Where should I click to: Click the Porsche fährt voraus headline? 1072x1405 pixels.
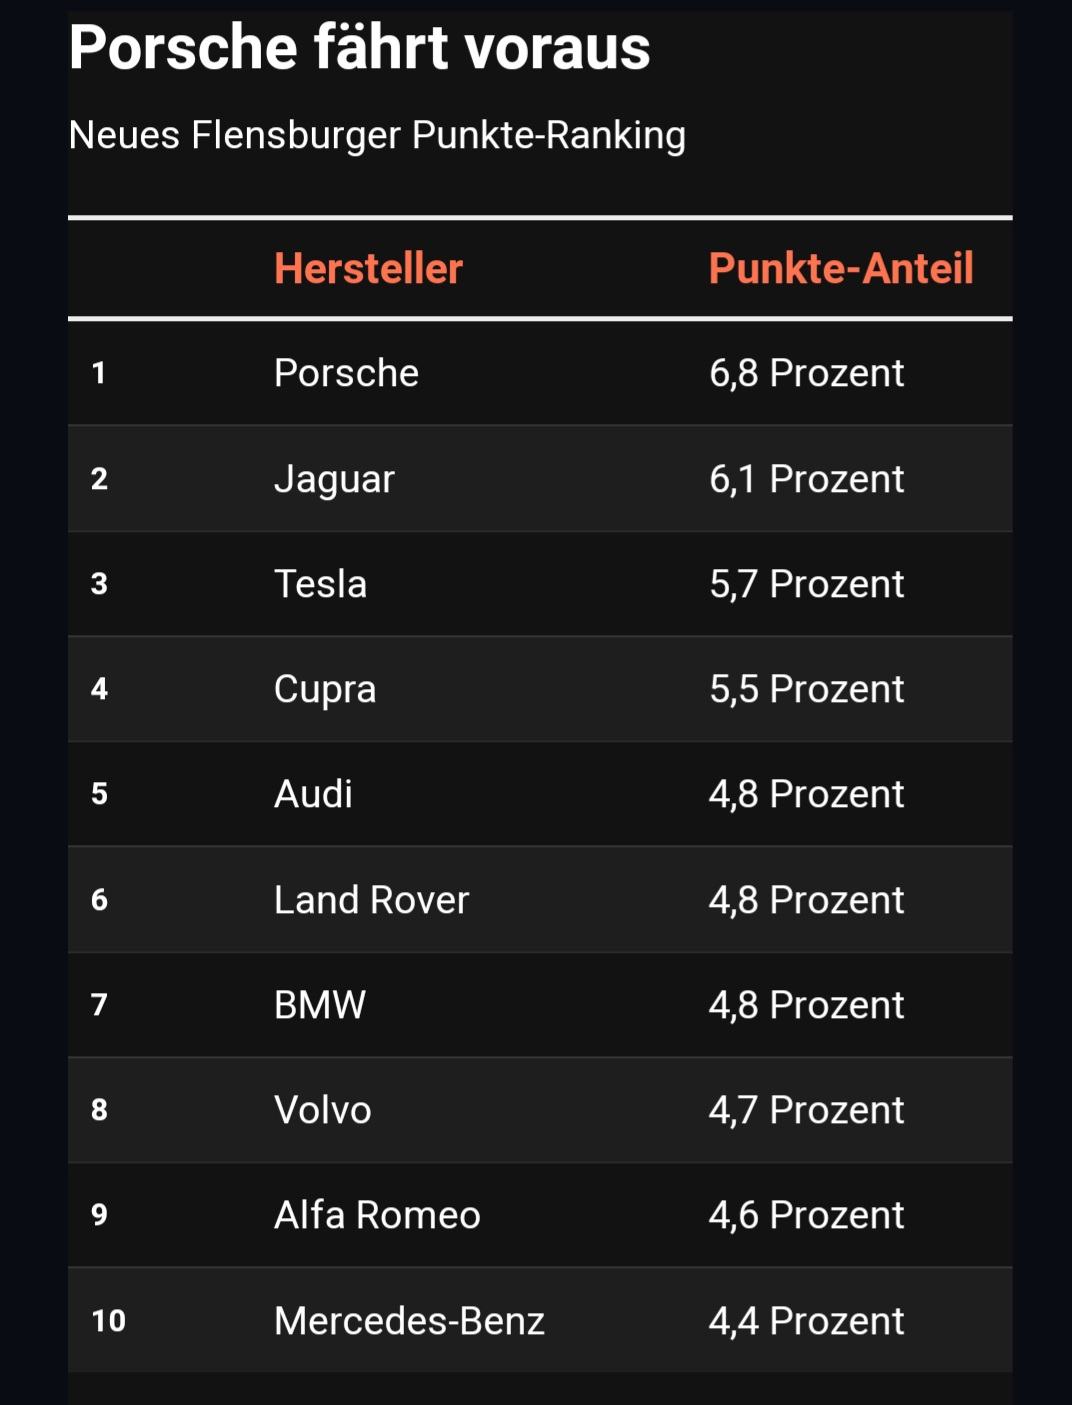pos(359,47)
